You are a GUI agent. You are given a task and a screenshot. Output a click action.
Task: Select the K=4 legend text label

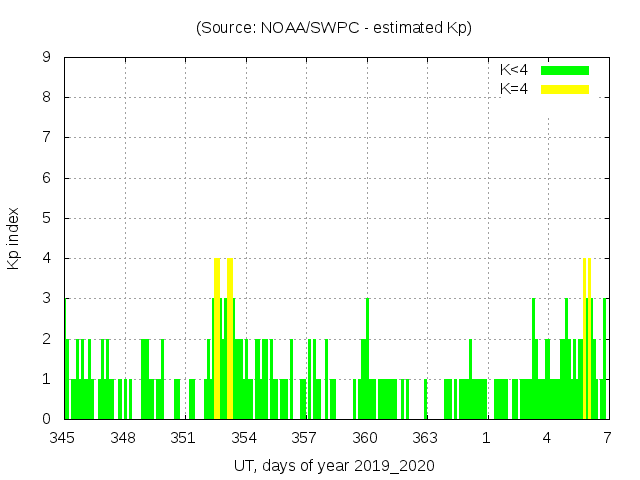(x=514, y=89)
